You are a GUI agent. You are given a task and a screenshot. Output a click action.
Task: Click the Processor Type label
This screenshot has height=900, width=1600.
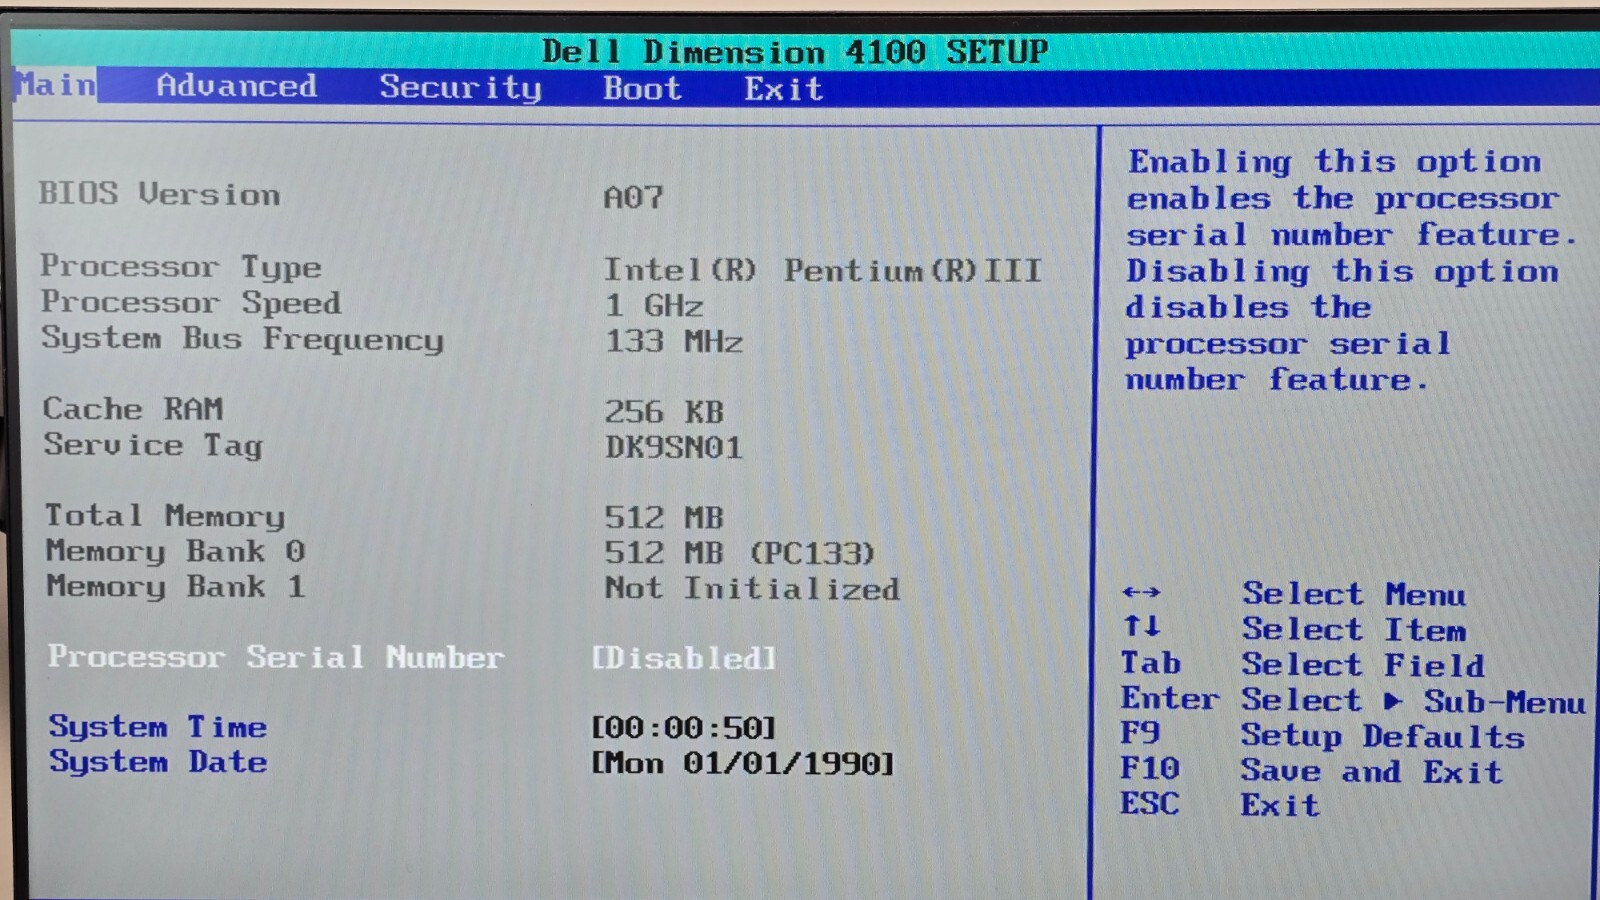pyautogui.click(x=181, y=267)
